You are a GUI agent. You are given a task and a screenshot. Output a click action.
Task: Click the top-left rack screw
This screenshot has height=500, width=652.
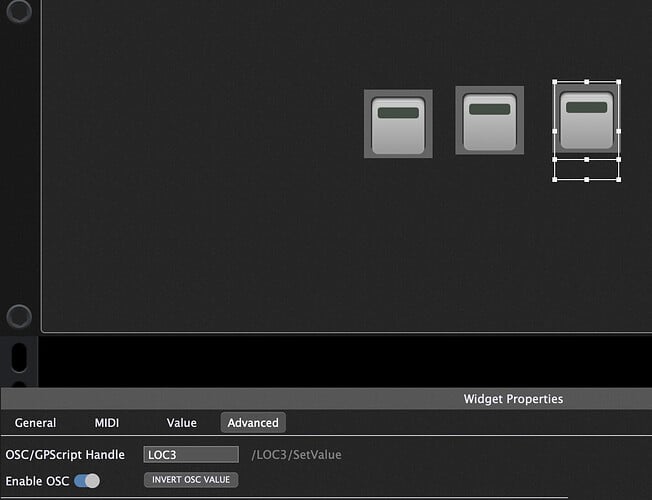(18, 12)
